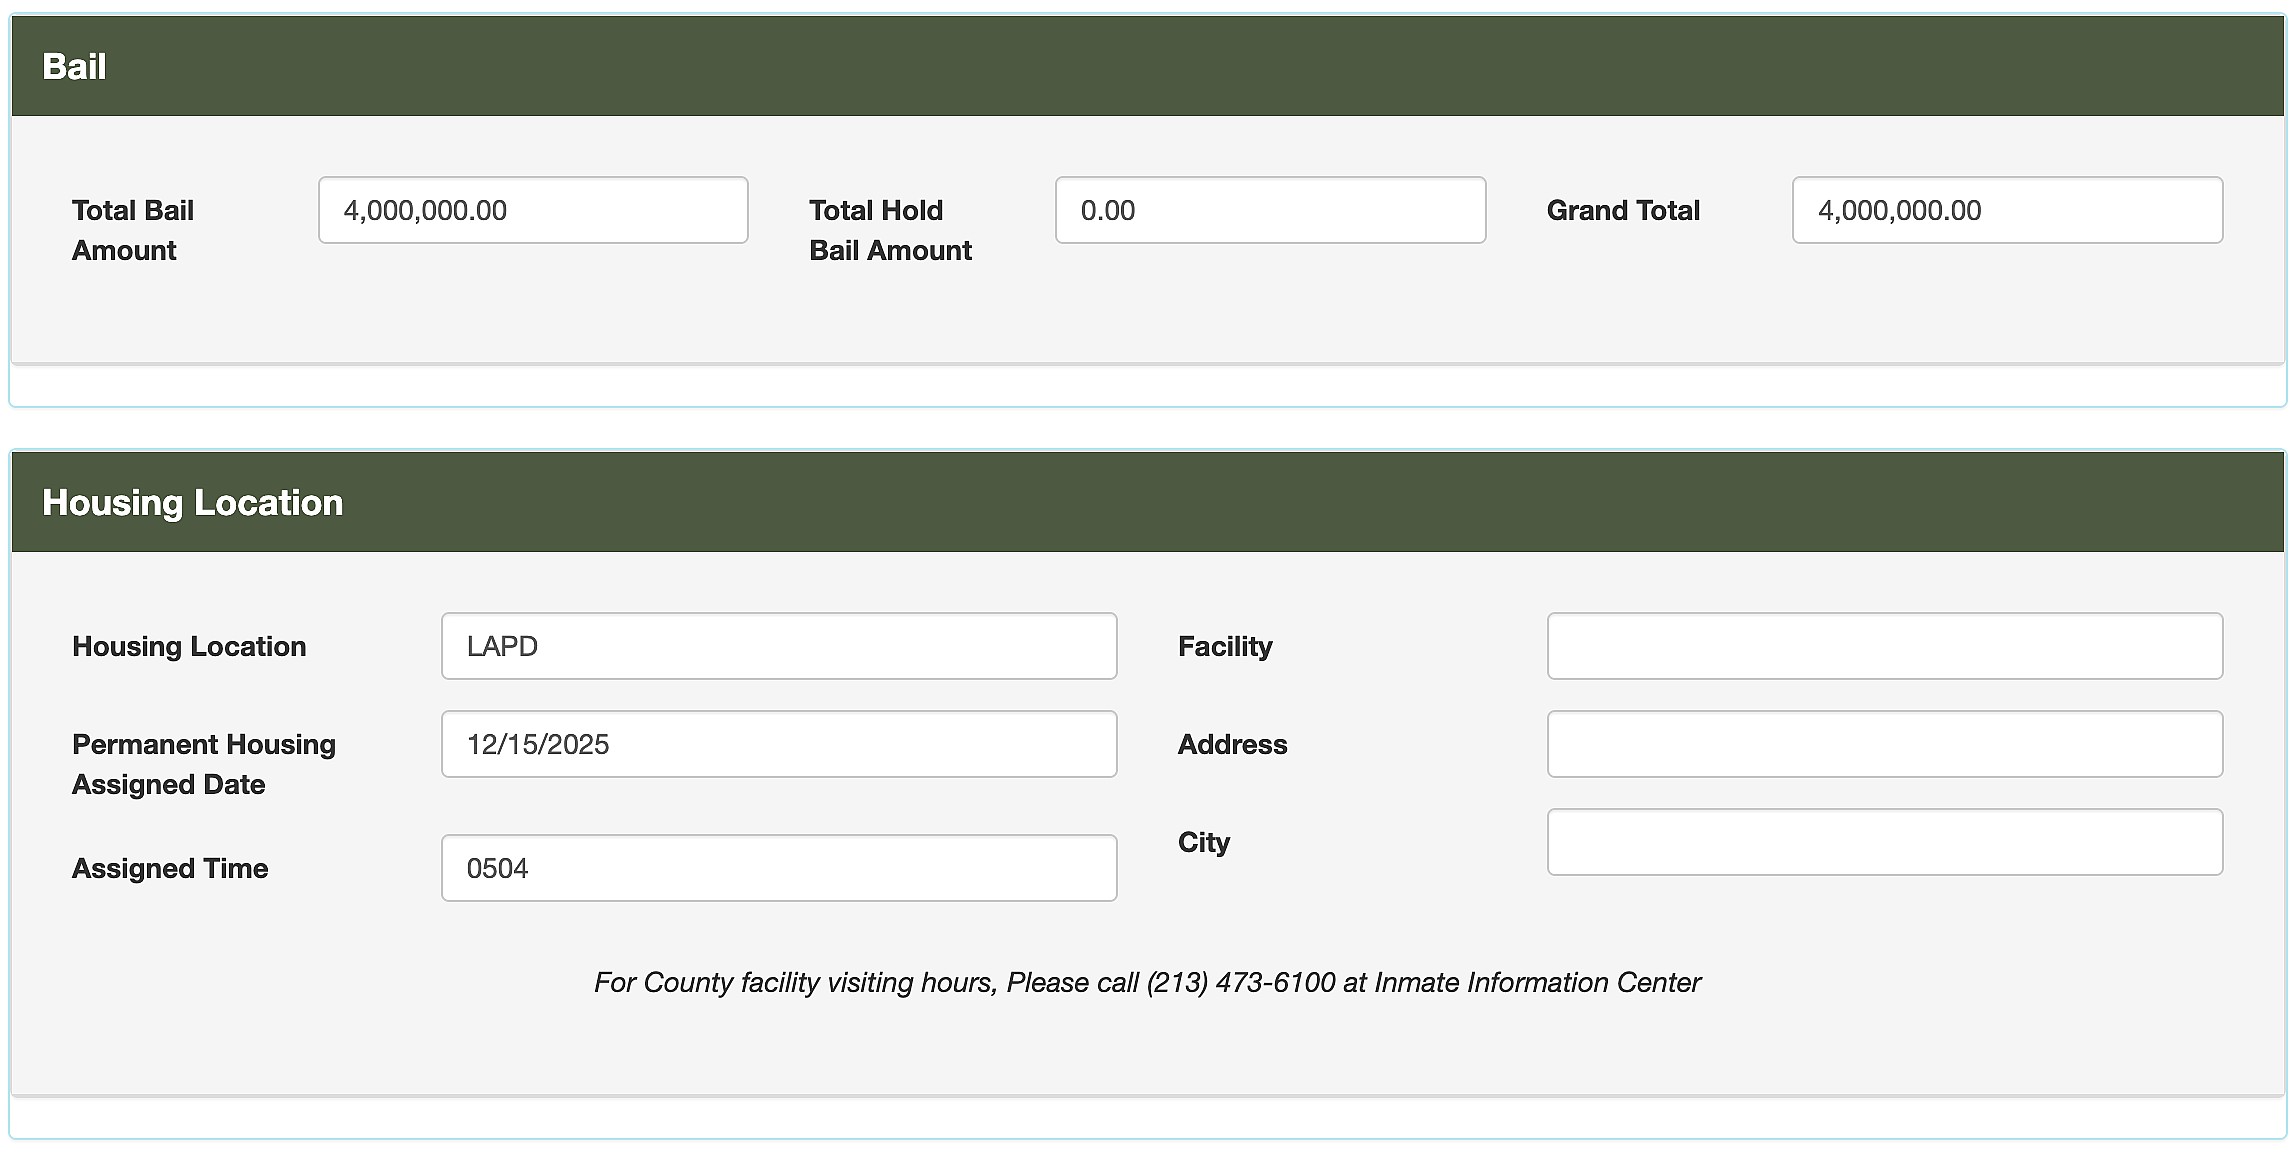Click the Facility label
The width and height of the screenshot is (2294, 1166).
point(1226,646)
